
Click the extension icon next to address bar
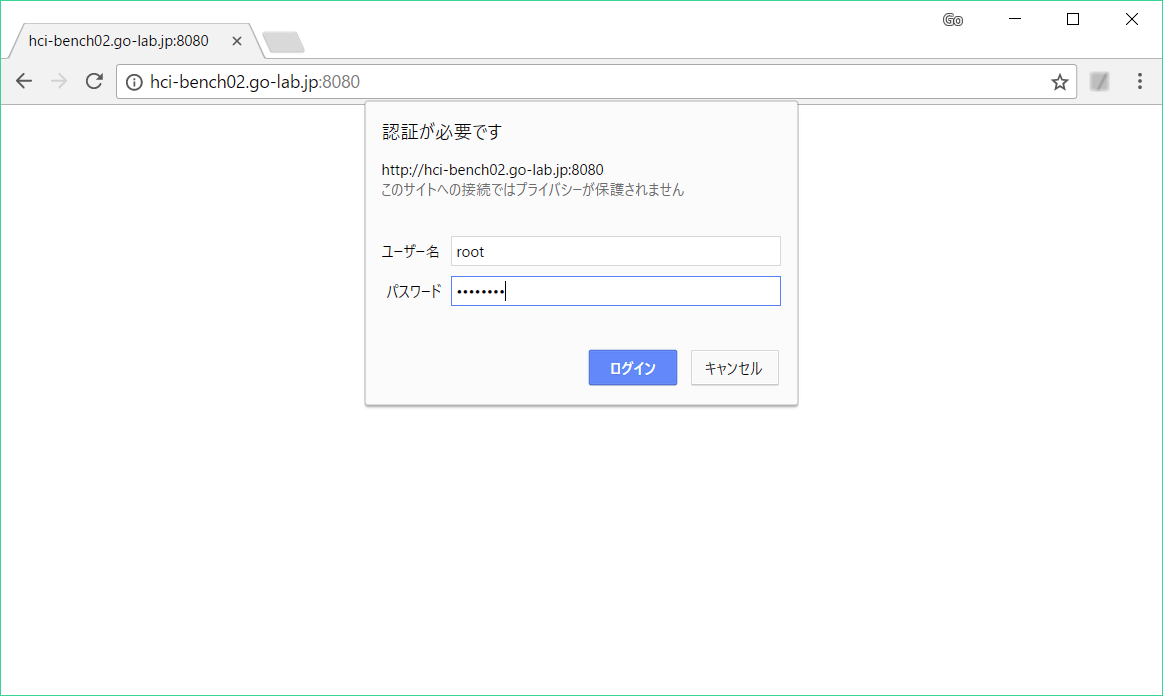[x=1099, y=82]
